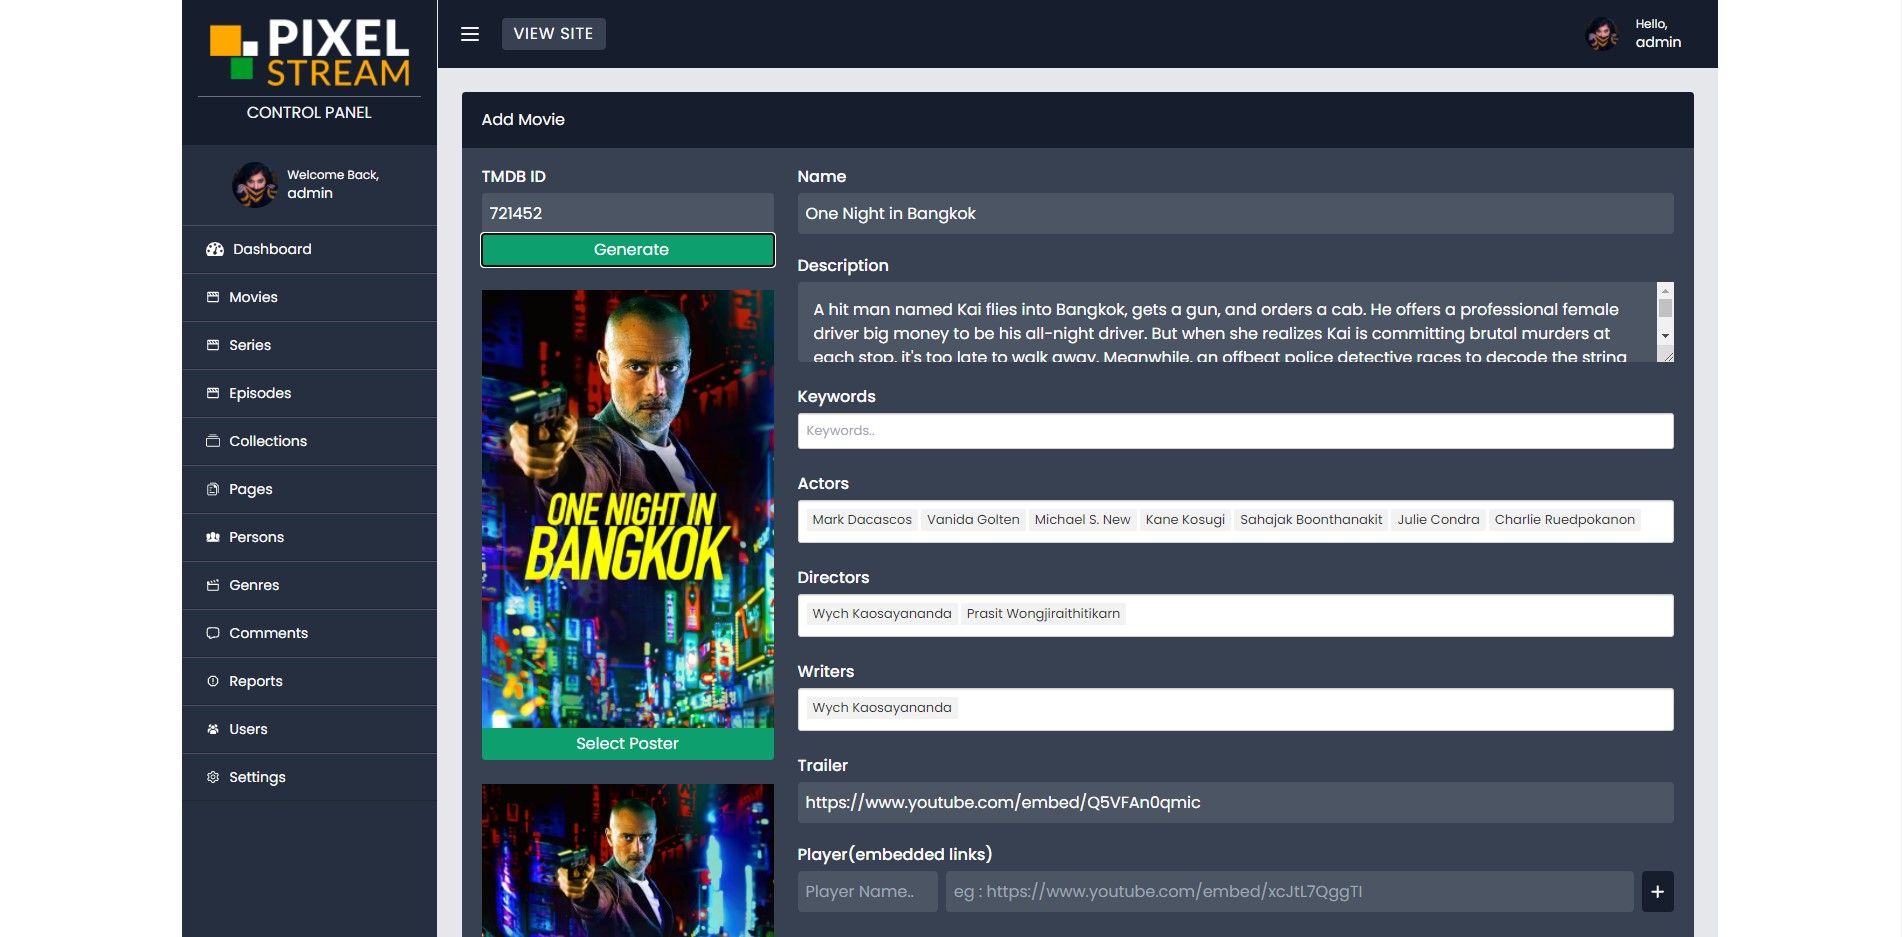Select the Julie Condra actor tag
The width and height of the screenshot is (1902, 937).
(1438, 520)
